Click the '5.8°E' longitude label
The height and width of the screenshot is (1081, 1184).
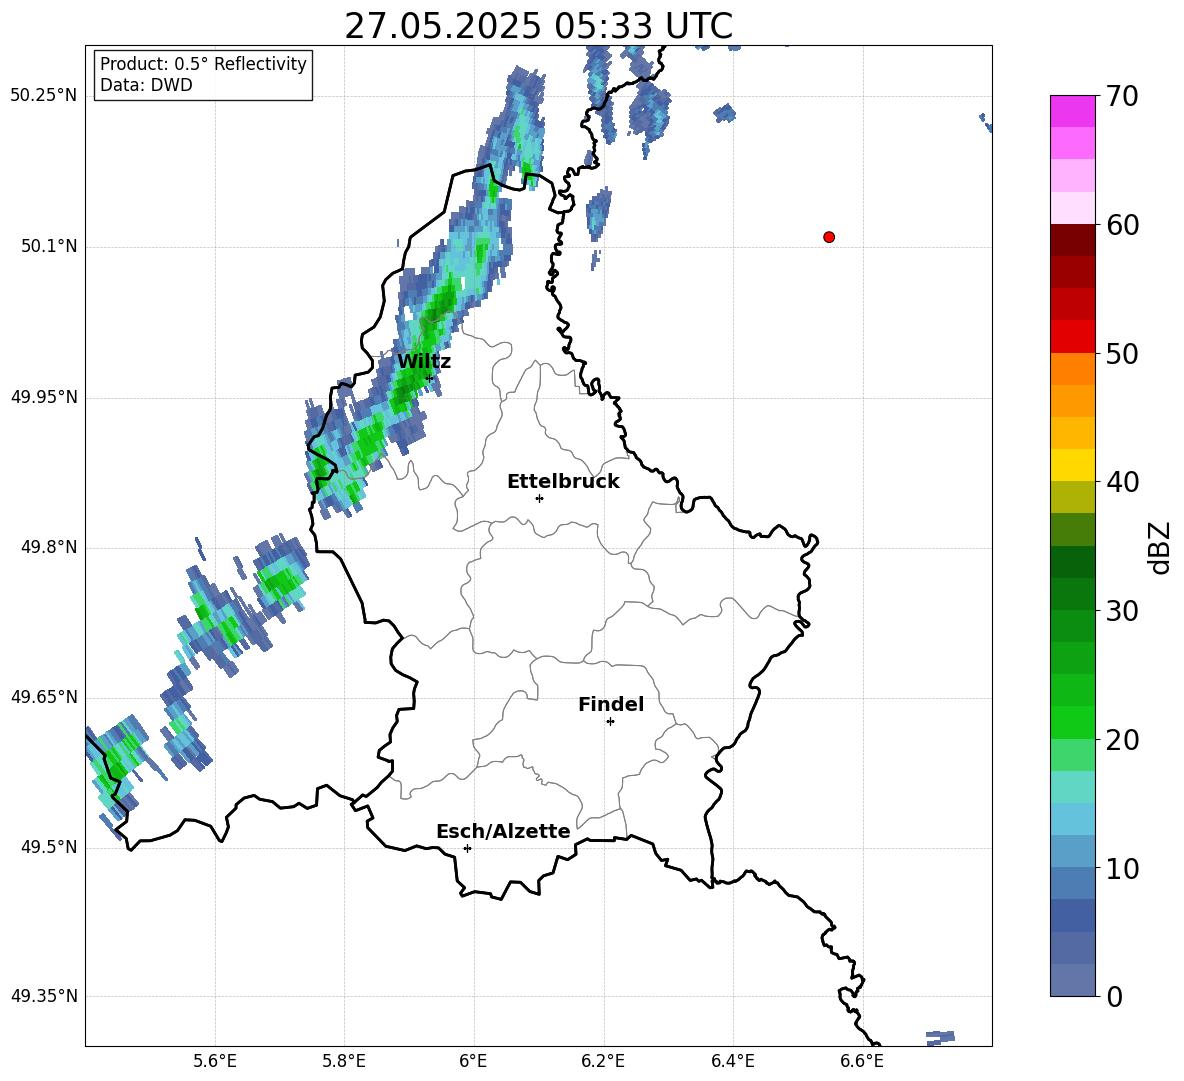coord(344,1061)
